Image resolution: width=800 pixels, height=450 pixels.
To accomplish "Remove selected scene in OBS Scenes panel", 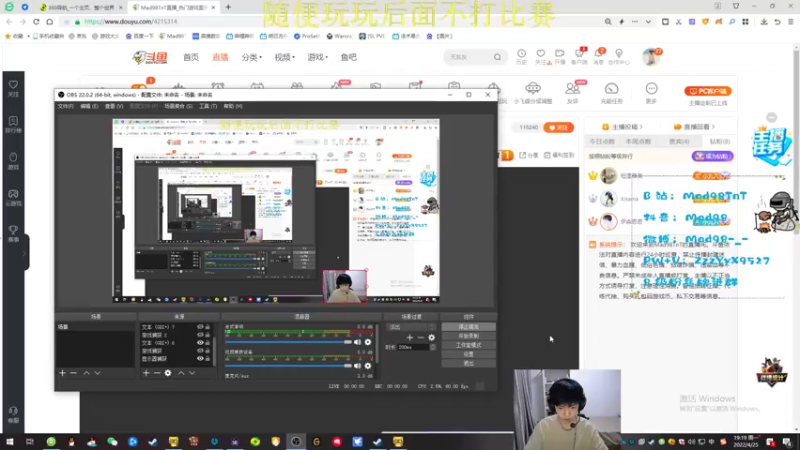I will [x=73, y=373].
